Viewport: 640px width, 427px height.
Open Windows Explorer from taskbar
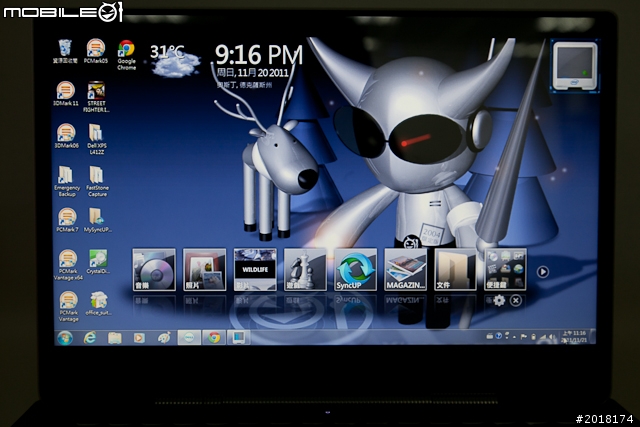[x=115, y=338]
